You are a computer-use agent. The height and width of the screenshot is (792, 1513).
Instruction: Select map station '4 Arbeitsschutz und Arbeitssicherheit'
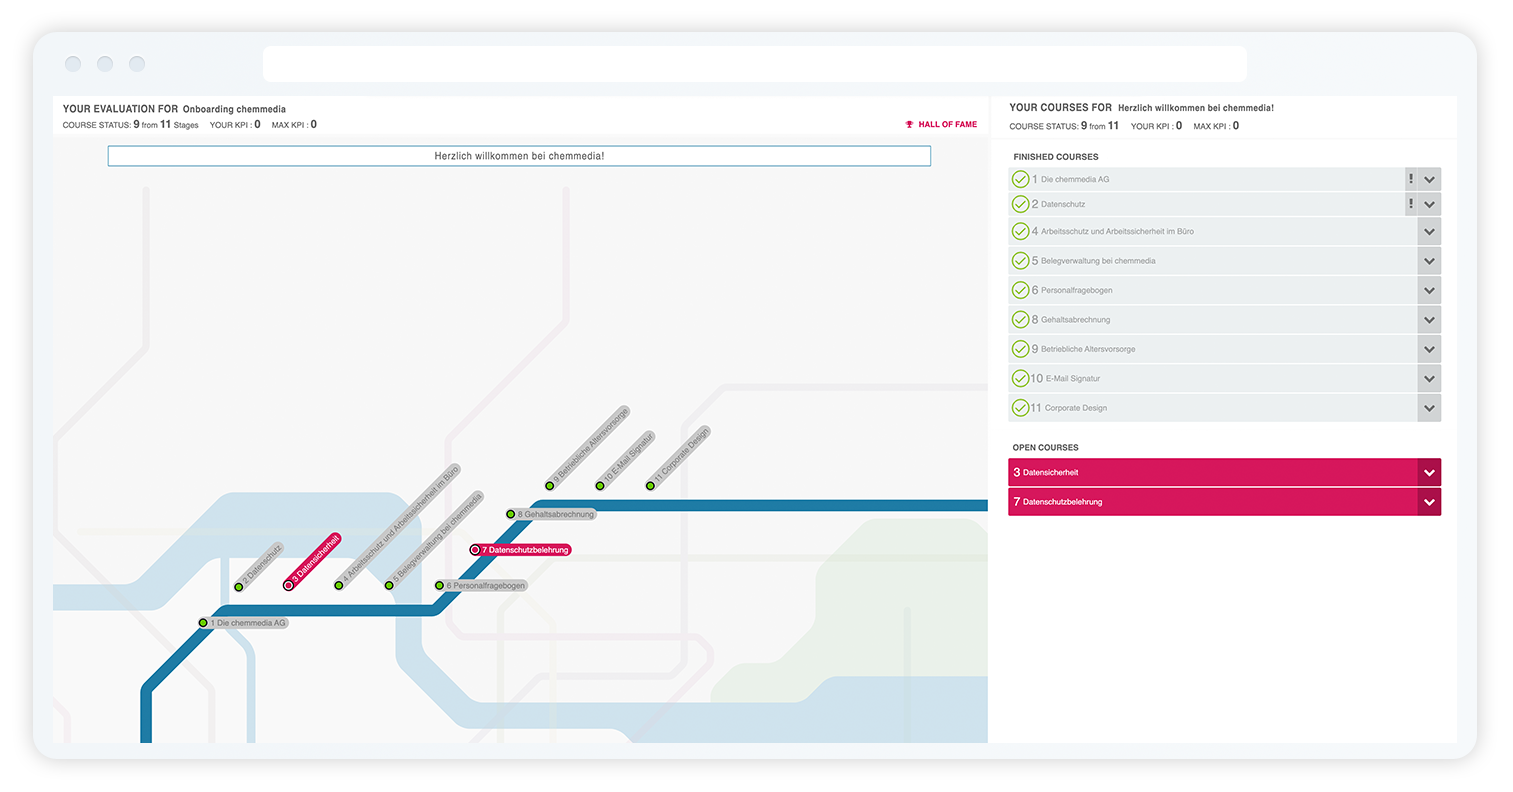397,527
